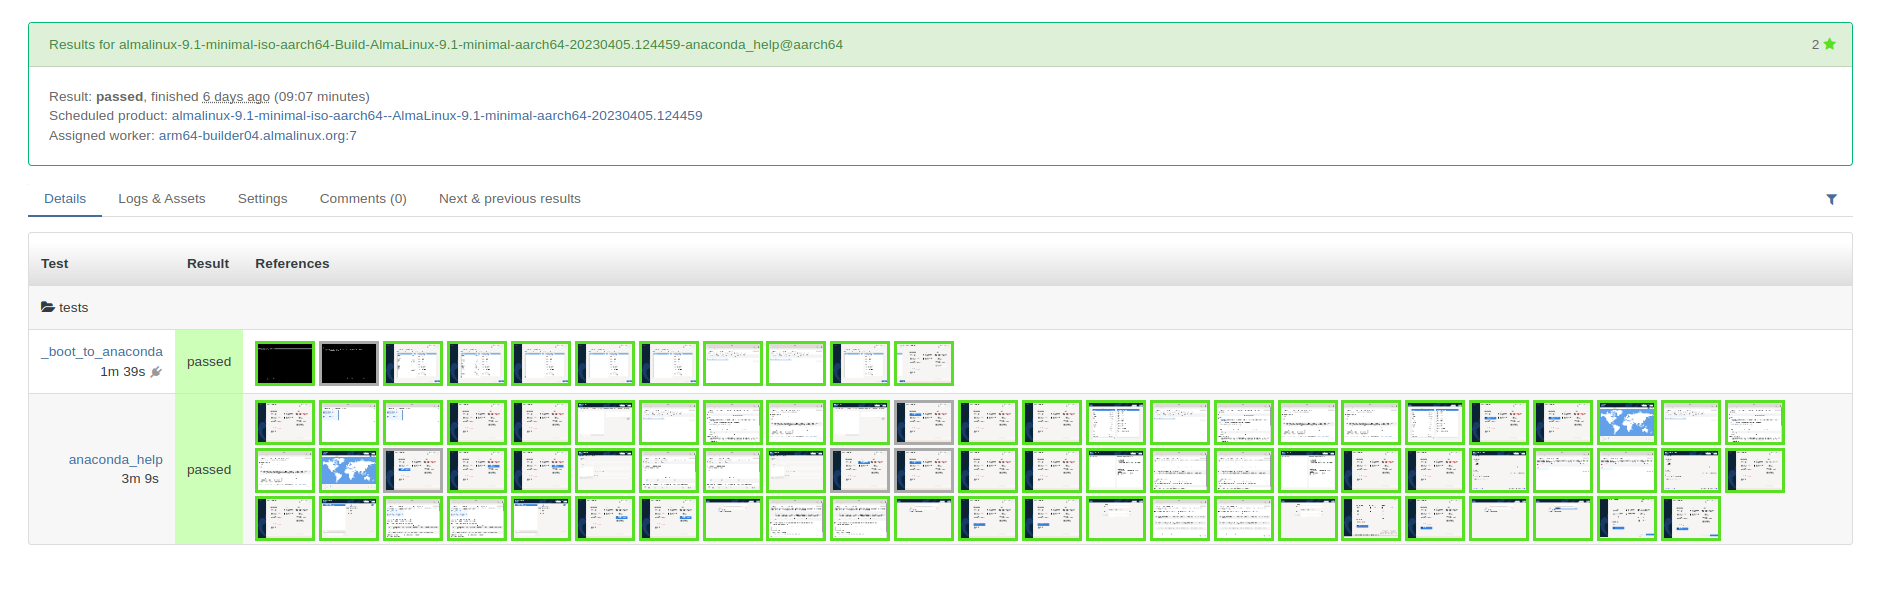
Task: Open last thumbnail in _boot_to_anaconda row
Action: pyautogui.click(x=924, y=363)
